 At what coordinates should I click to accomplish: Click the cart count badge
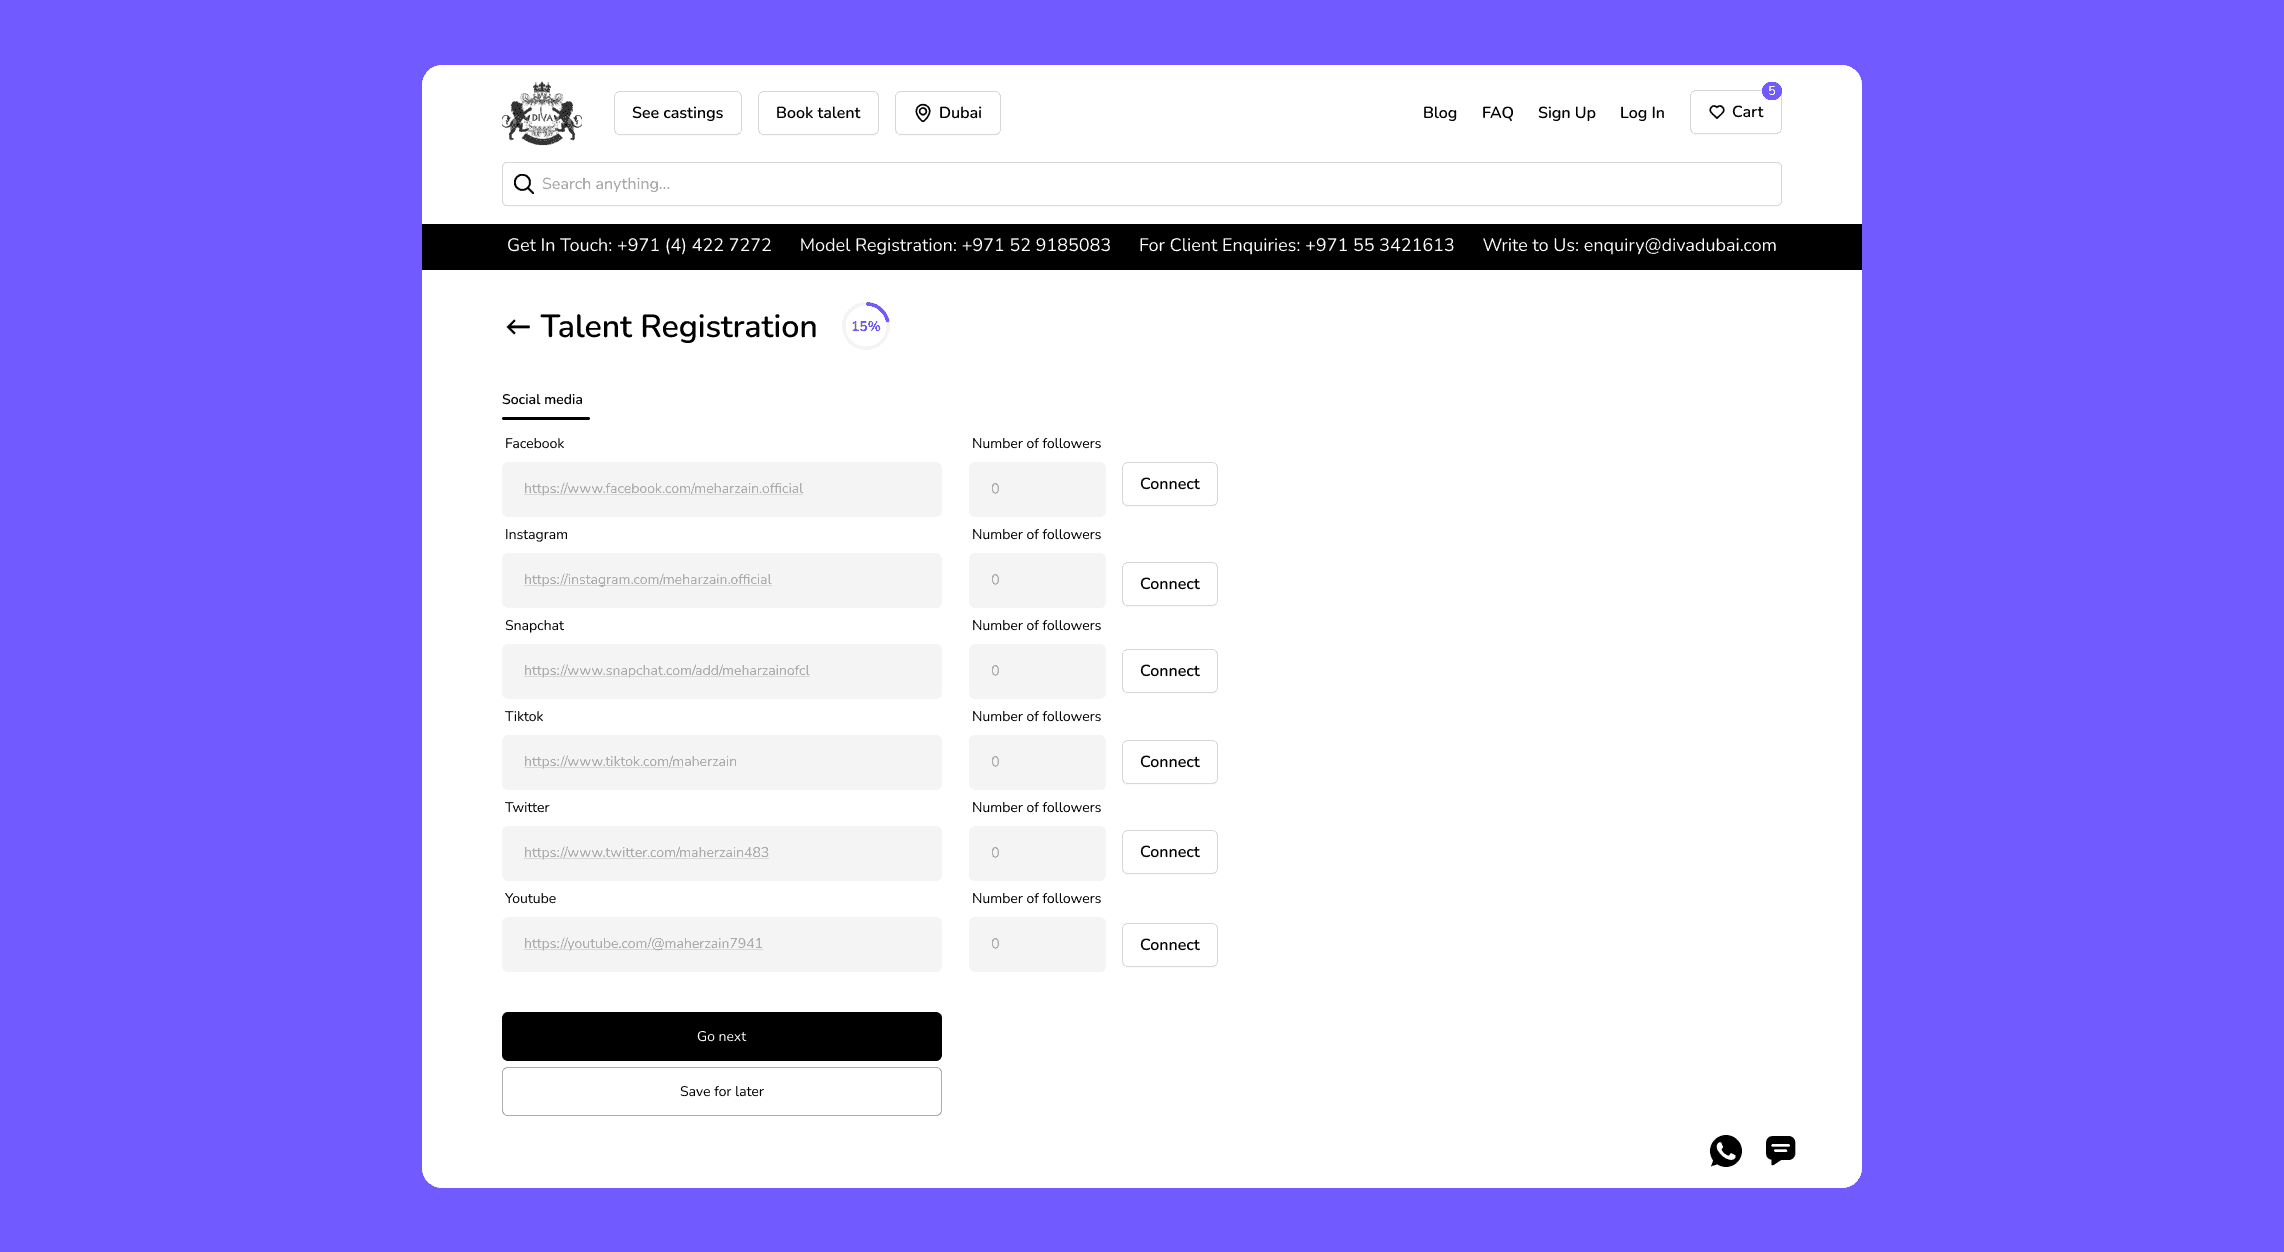click(1771, 91)
